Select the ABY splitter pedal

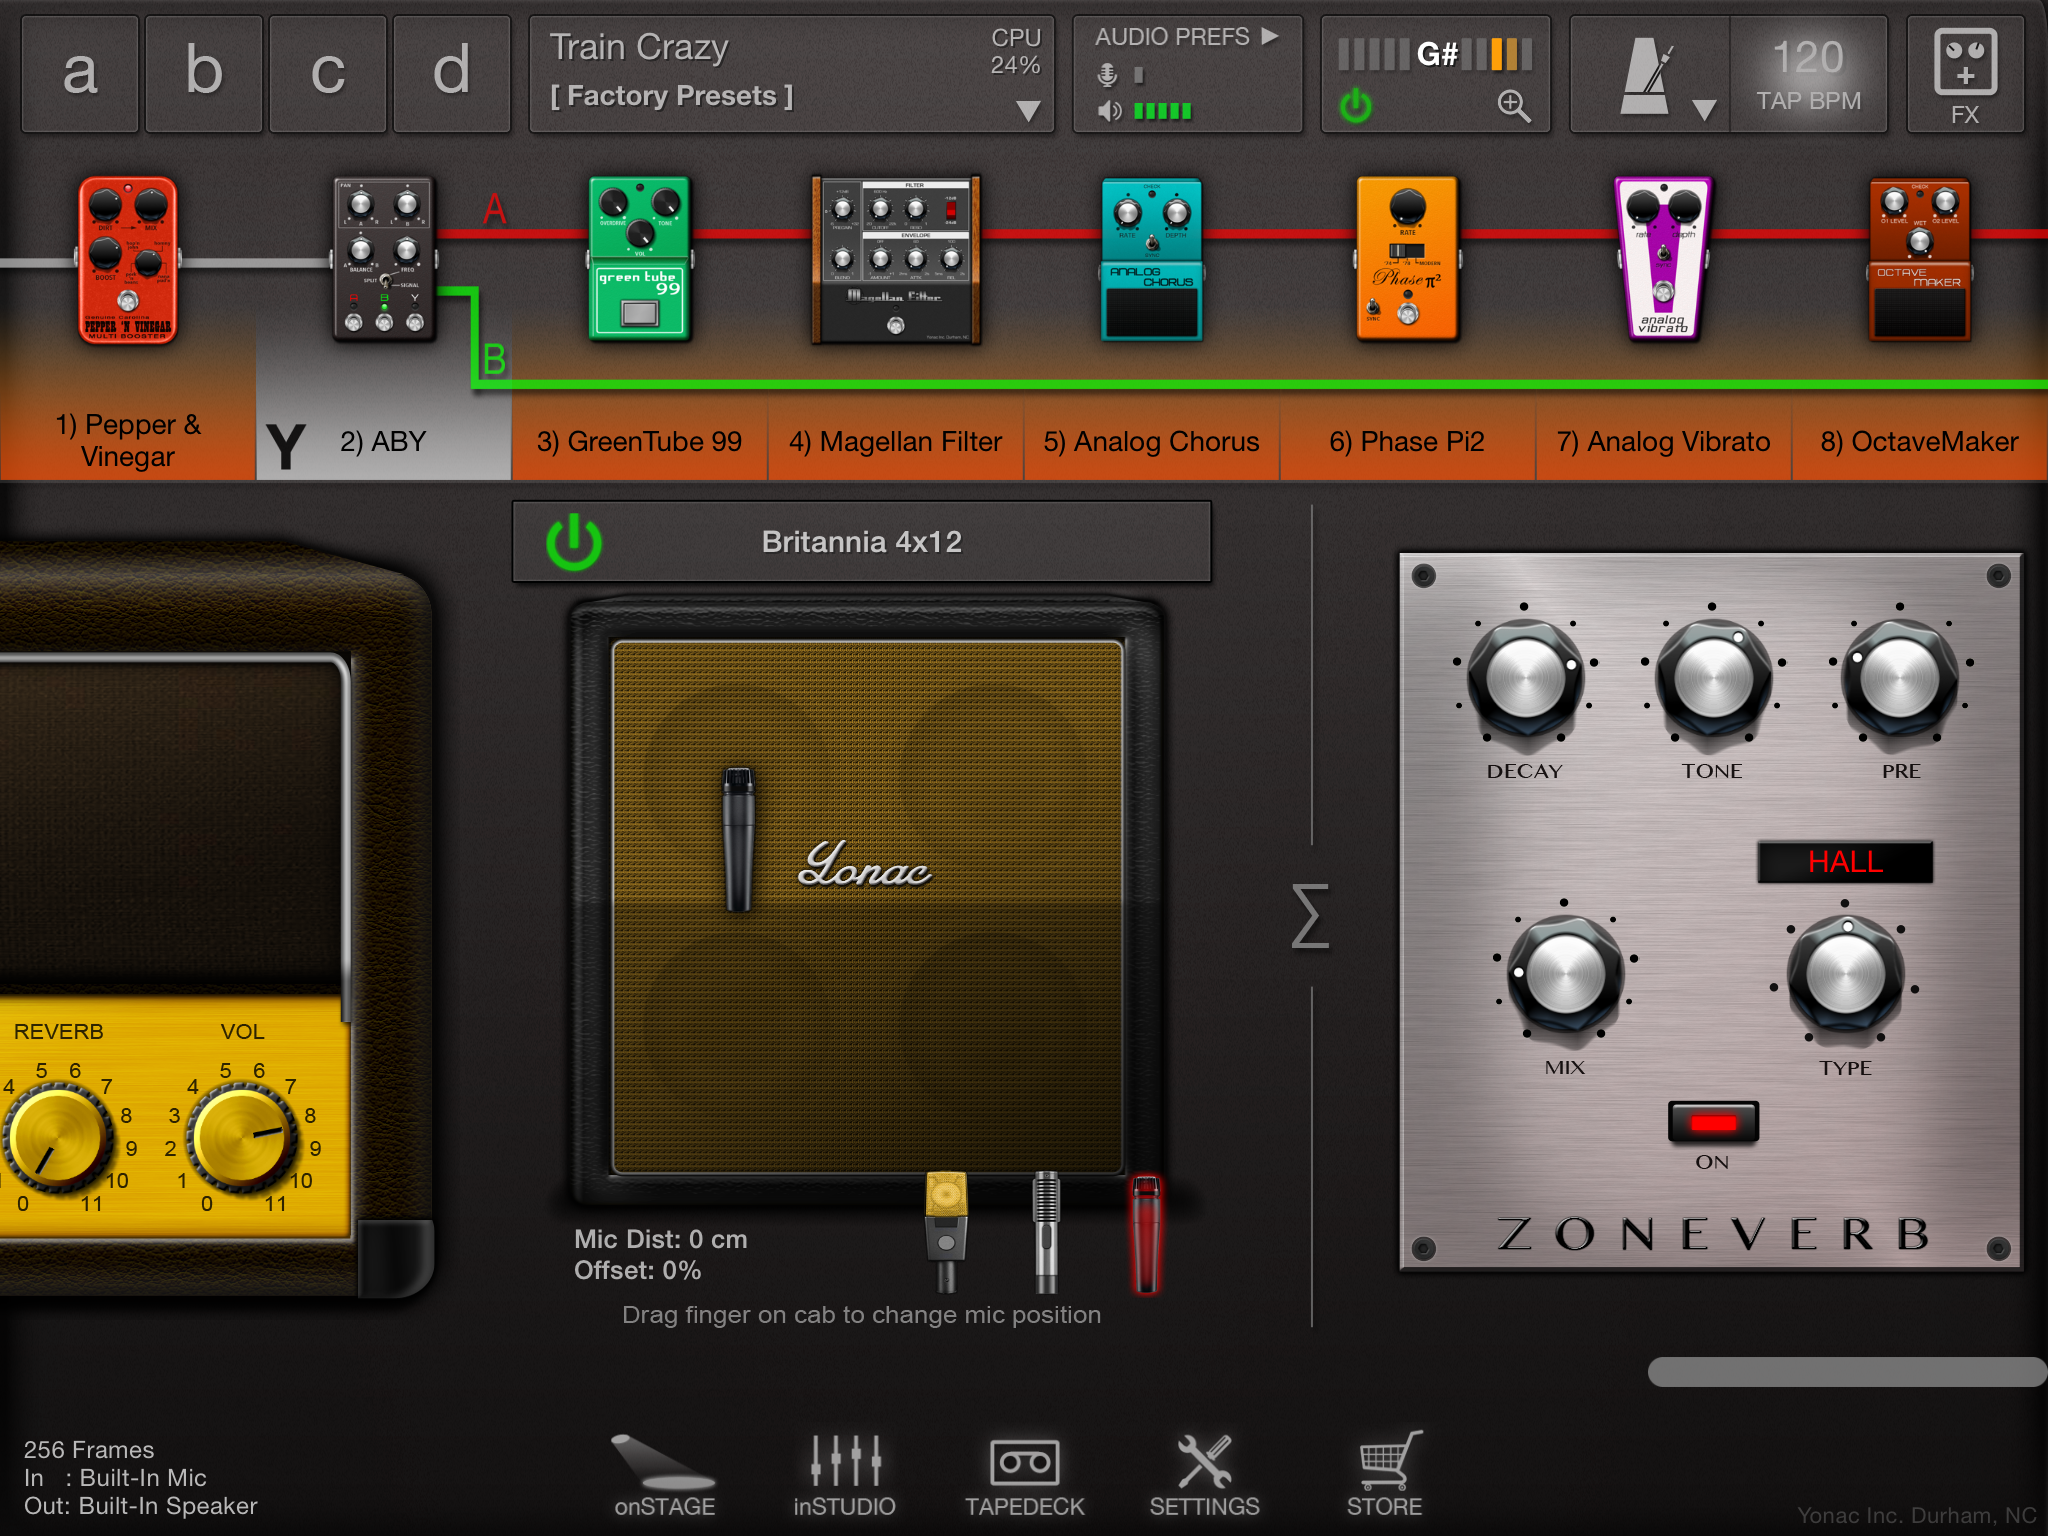click(x=384, y=260)
